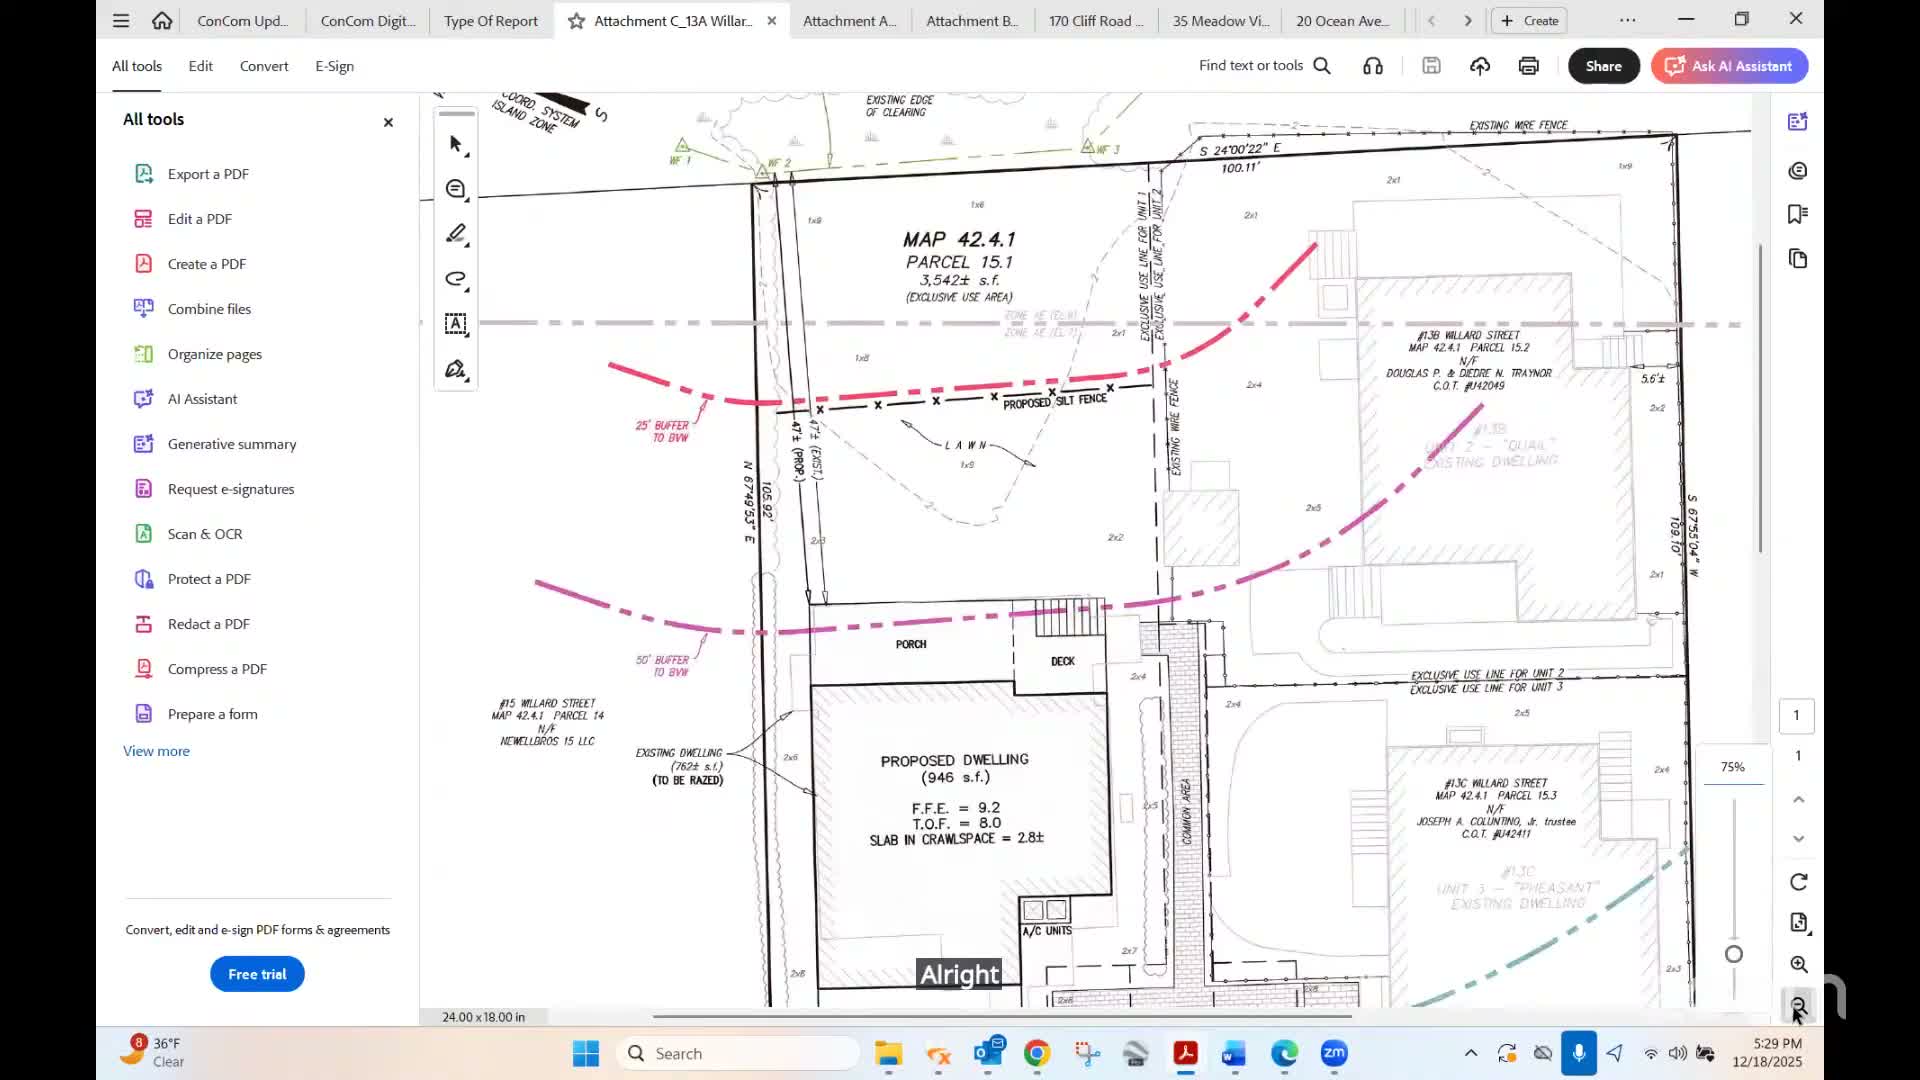Click the zoom in magnifier icon
This screenshot has width=1920, height=1080.
pos(1798,964)
